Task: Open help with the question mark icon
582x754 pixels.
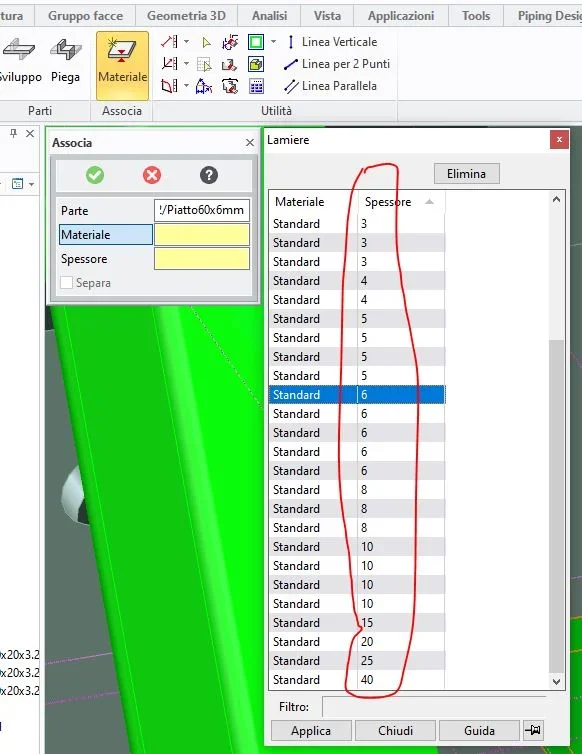Action: [x=209, y=175]
